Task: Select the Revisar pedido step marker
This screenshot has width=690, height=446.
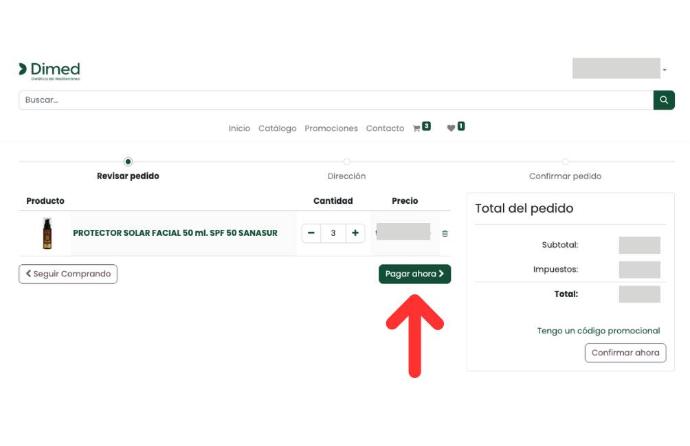Action: point(128,162)
